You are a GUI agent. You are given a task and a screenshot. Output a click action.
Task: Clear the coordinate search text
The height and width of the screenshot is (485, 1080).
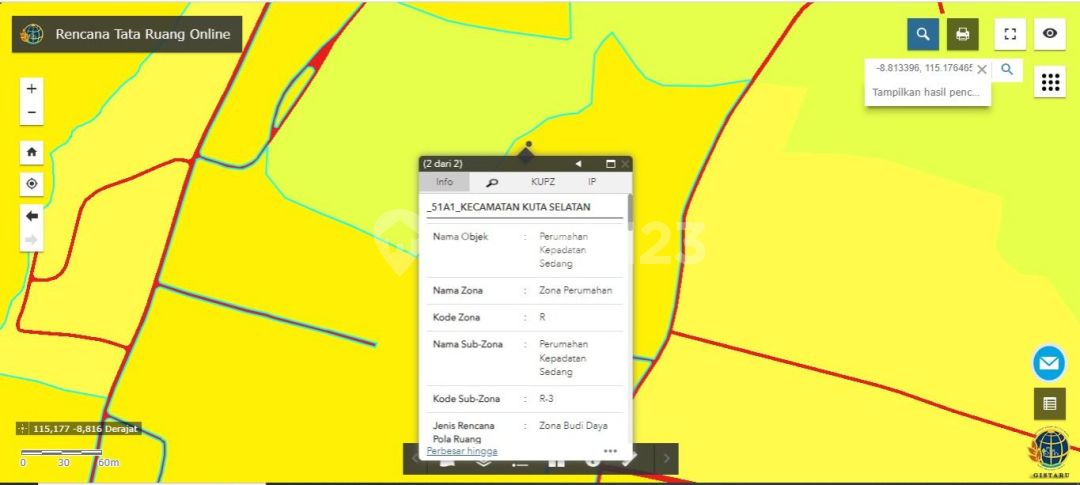click(x=982, y=69)
